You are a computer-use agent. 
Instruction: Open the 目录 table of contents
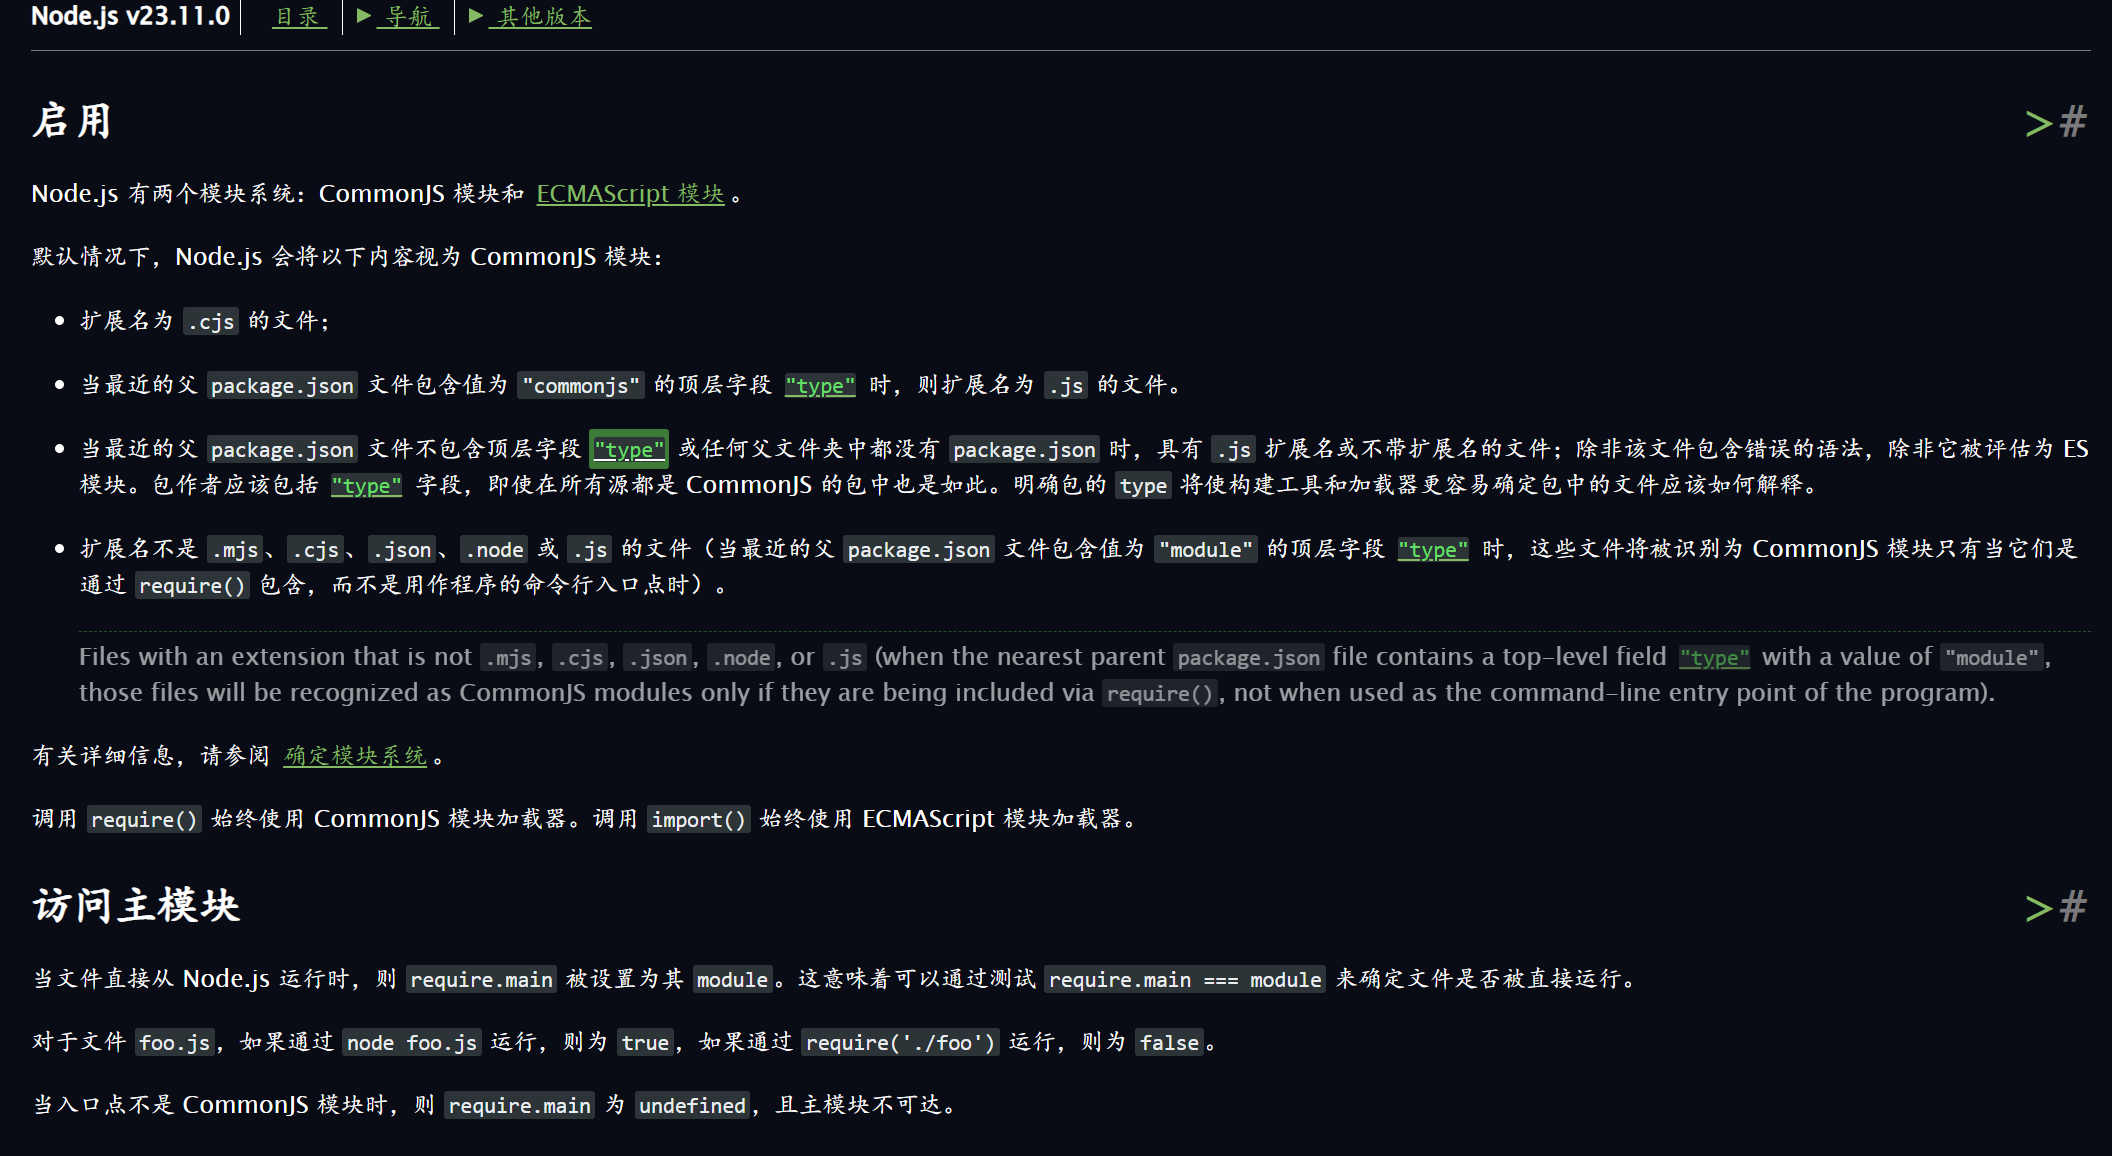click(x=298, y=17)
